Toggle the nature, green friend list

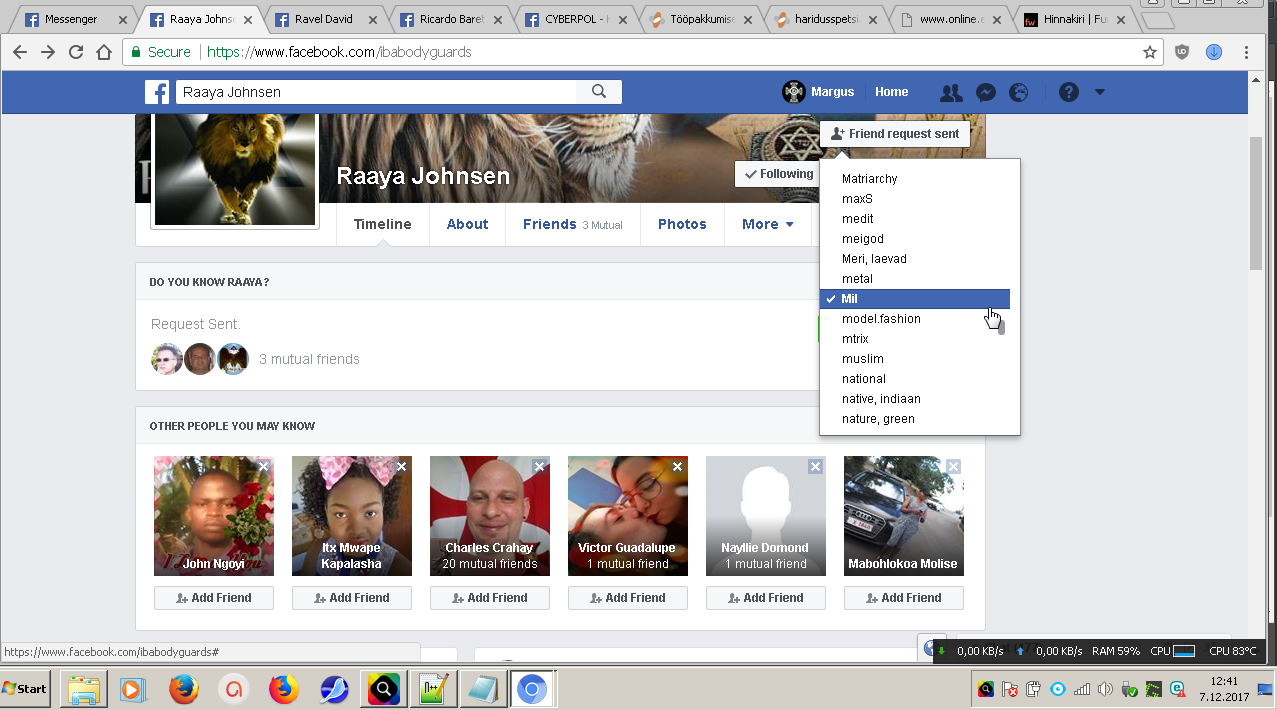pos(915,419)
